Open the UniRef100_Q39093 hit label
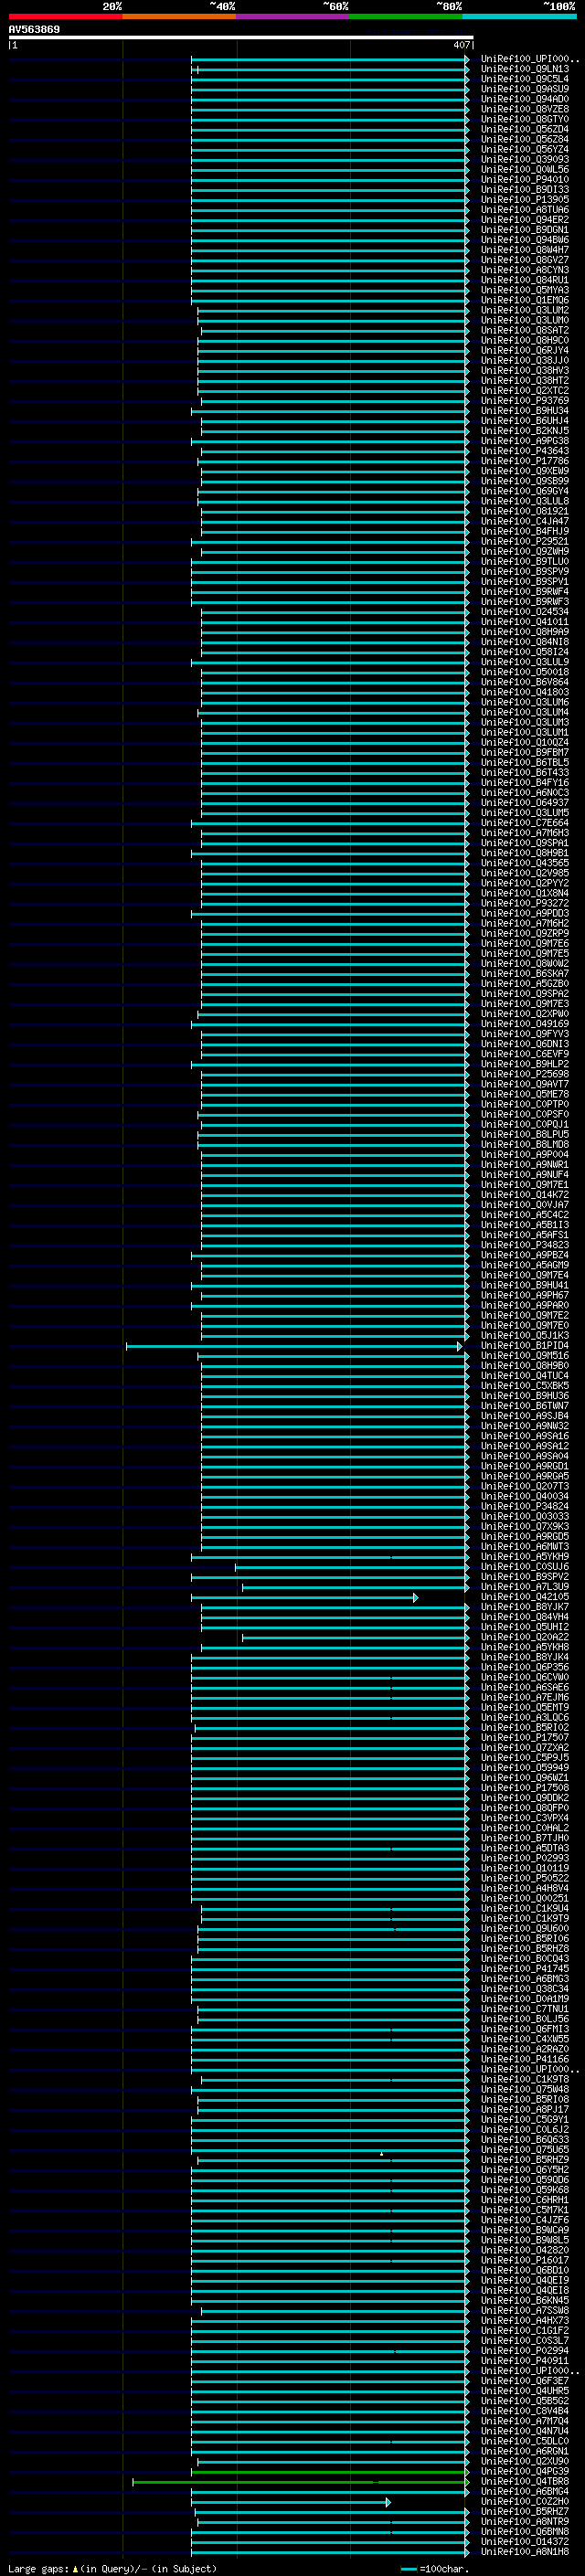The image size is (585, 2576). pyautogui.click(x=525, y=159)
